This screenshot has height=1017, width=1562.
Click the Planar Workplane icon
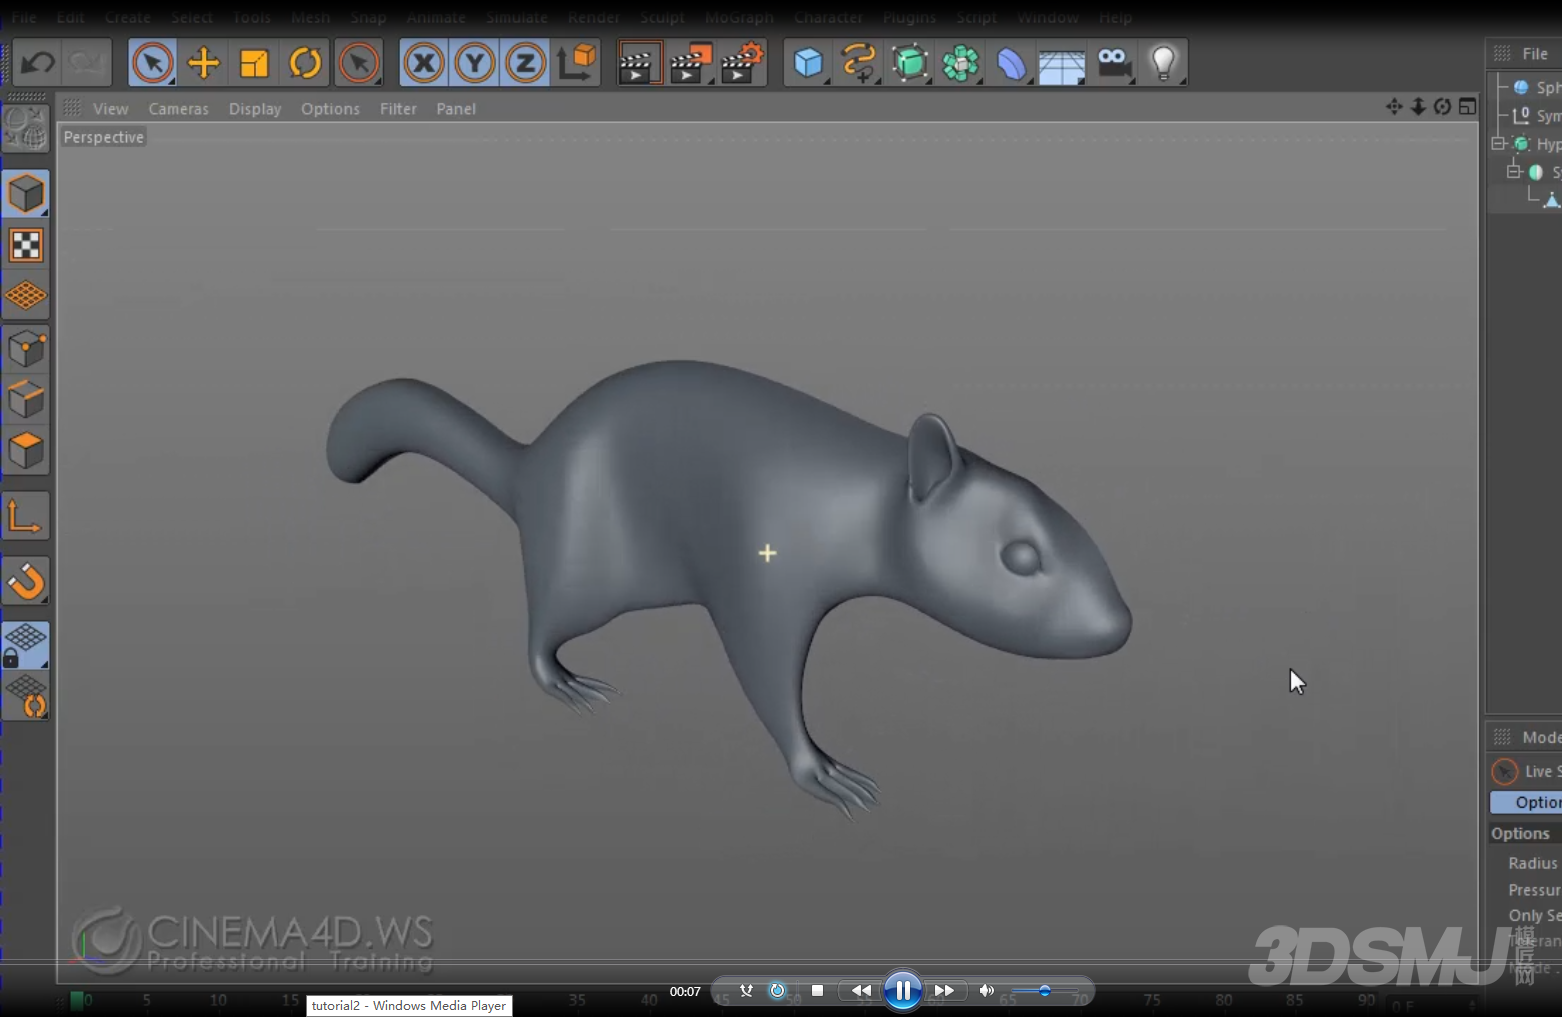[26, 697]
